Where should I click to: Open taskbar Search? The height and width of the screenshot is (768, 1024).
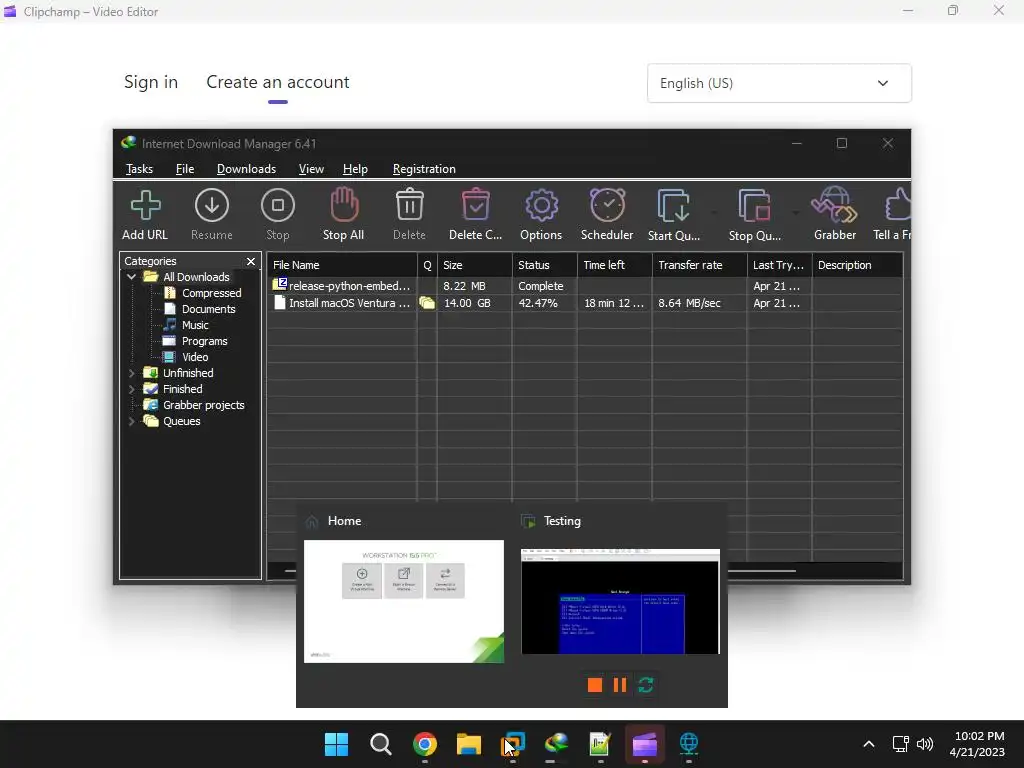point(381,744)
